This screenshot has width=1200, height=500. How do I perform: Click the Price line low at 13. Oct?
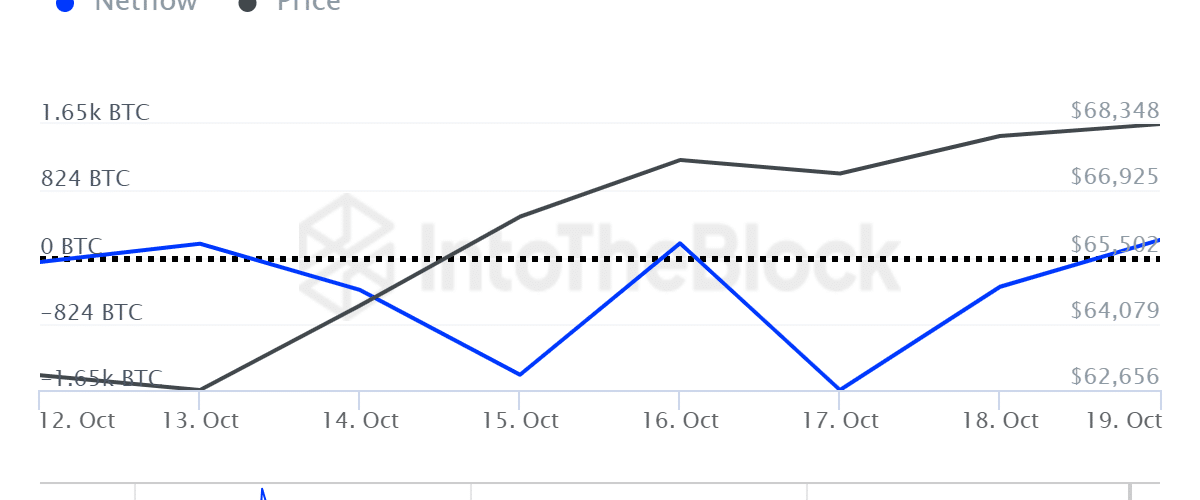200,389
